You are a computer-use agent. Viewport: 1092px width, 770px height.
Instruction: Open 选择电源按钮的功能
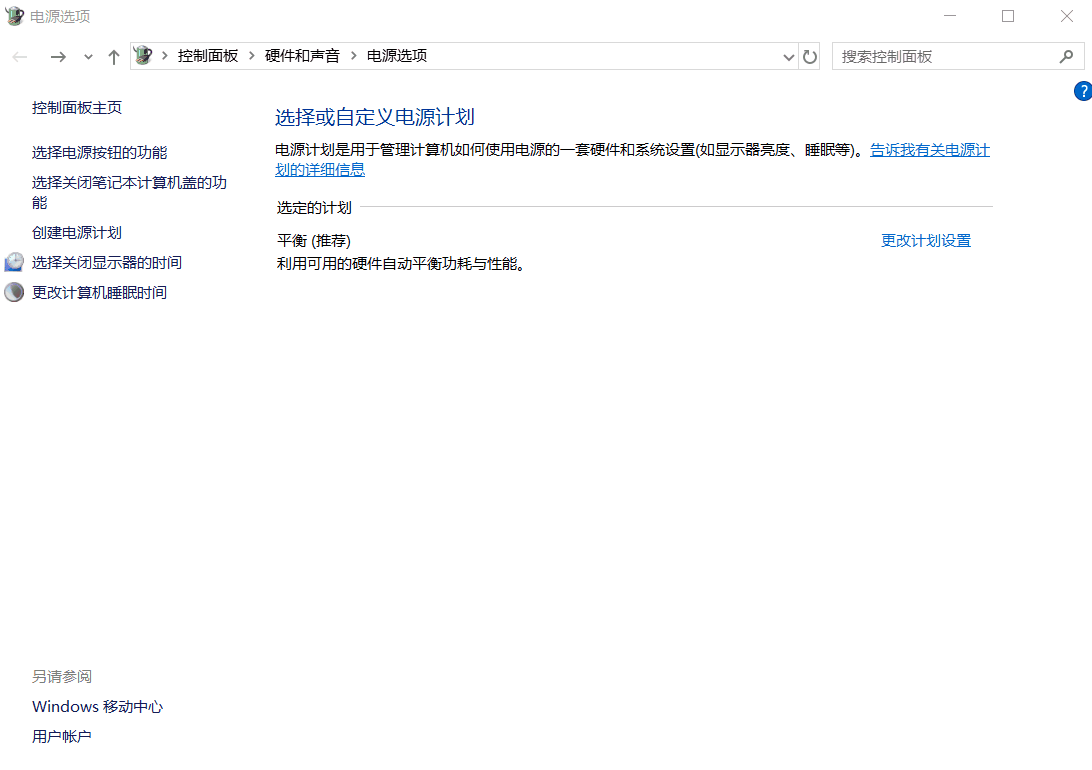100,153
